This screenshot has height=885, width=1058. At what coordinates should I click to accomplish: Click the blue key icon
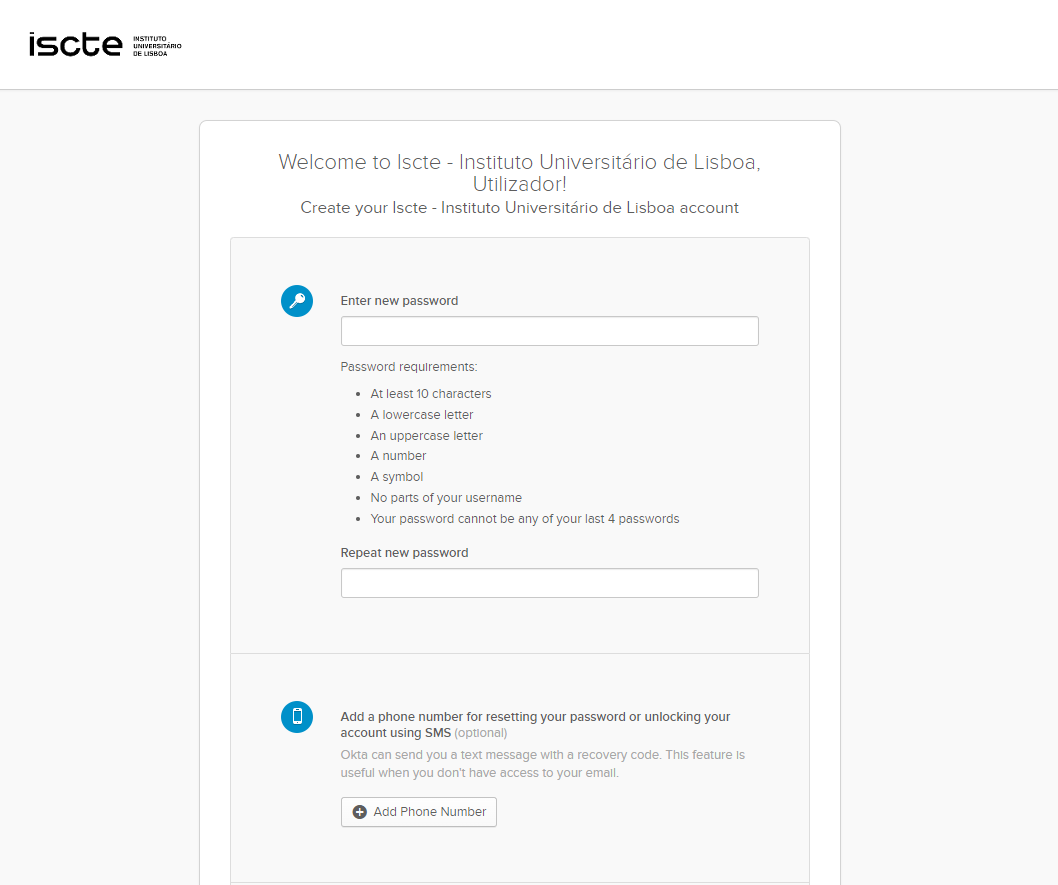[x=297, y=301]
